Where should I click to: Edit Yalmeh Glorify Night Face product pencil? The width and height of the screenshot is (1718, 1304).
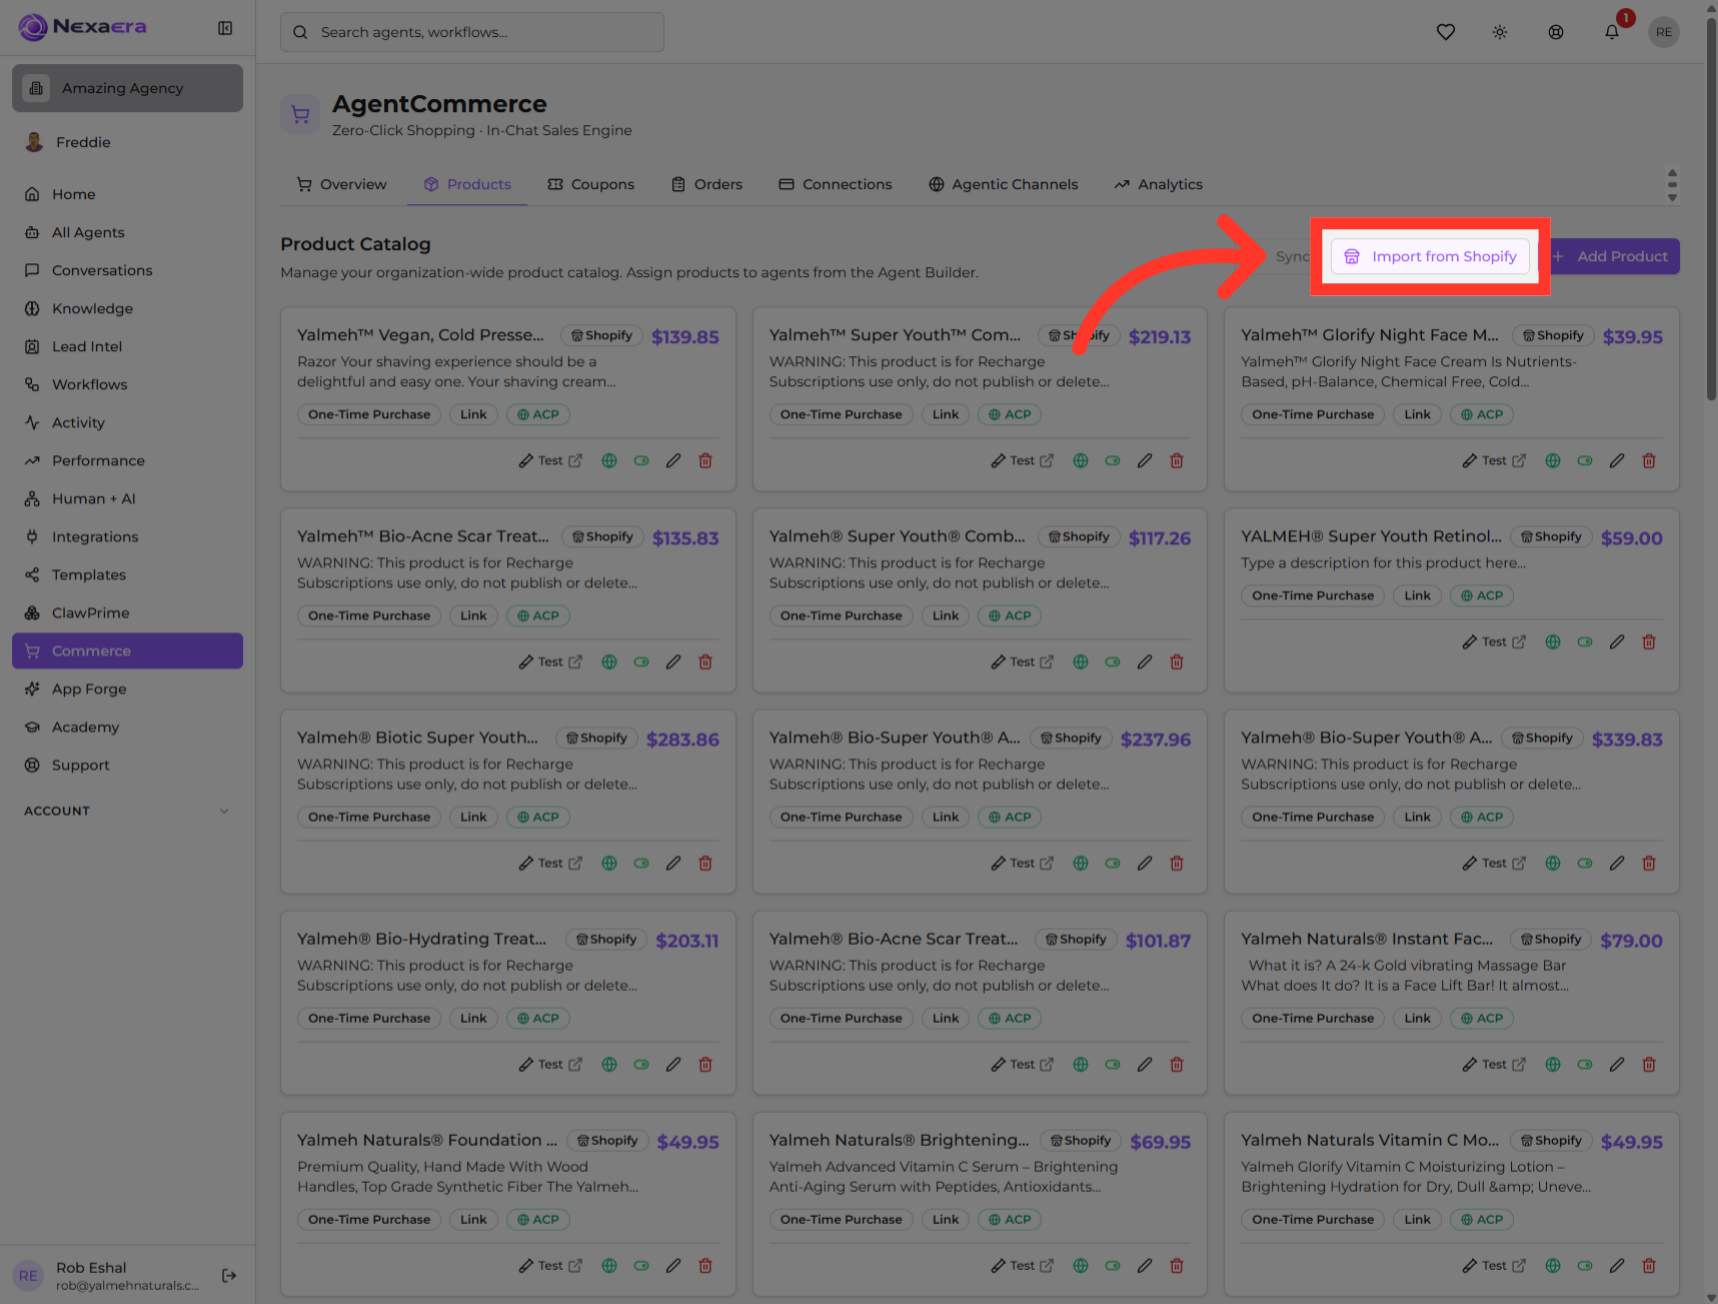pyautogui.click(x=1617, y=461)
